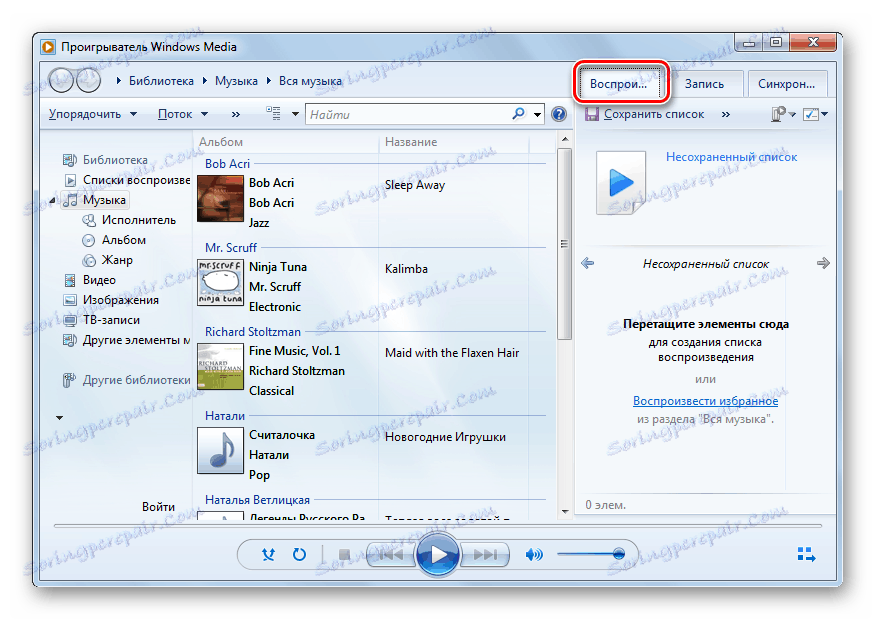Viewport: 876px width, 620px height.
Task: Open the Воспроизведение tab
Action: 619,84
